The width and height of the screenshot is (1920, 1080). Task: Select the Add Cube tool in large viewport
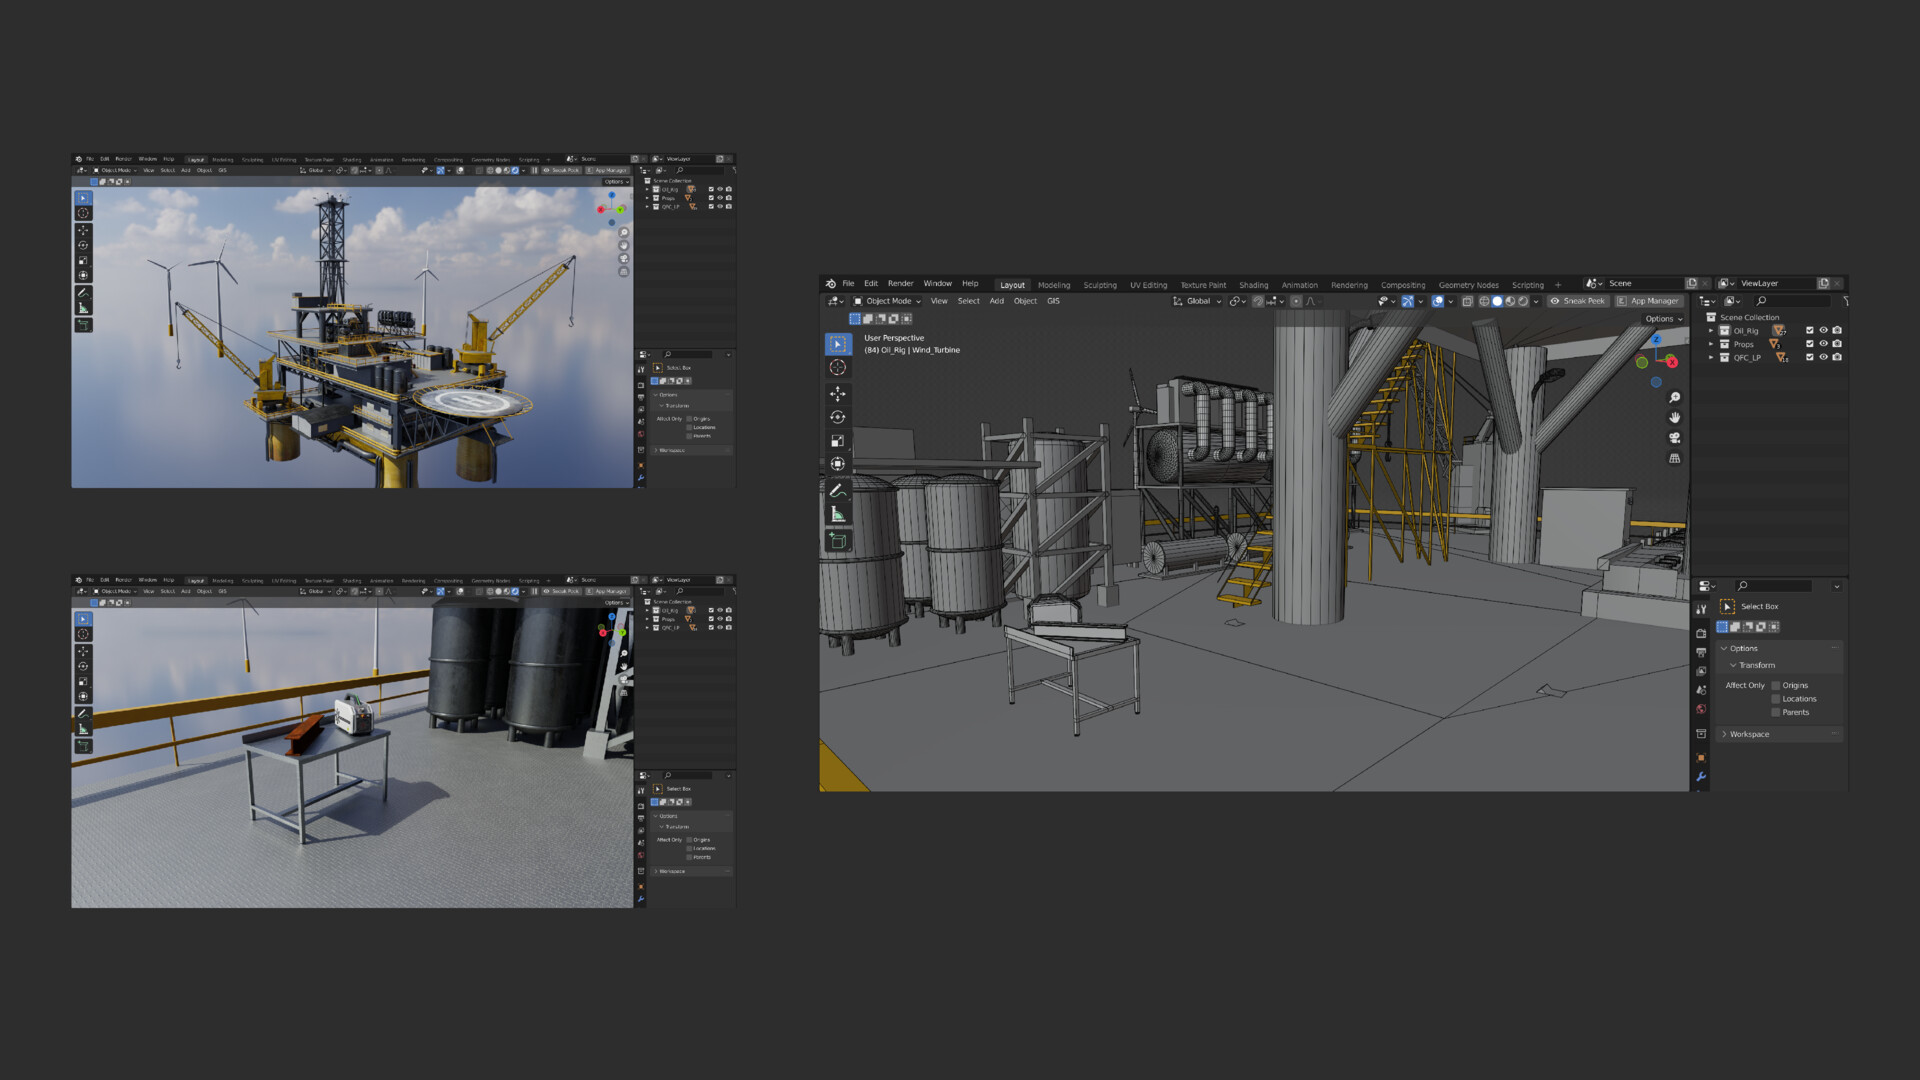838,541
